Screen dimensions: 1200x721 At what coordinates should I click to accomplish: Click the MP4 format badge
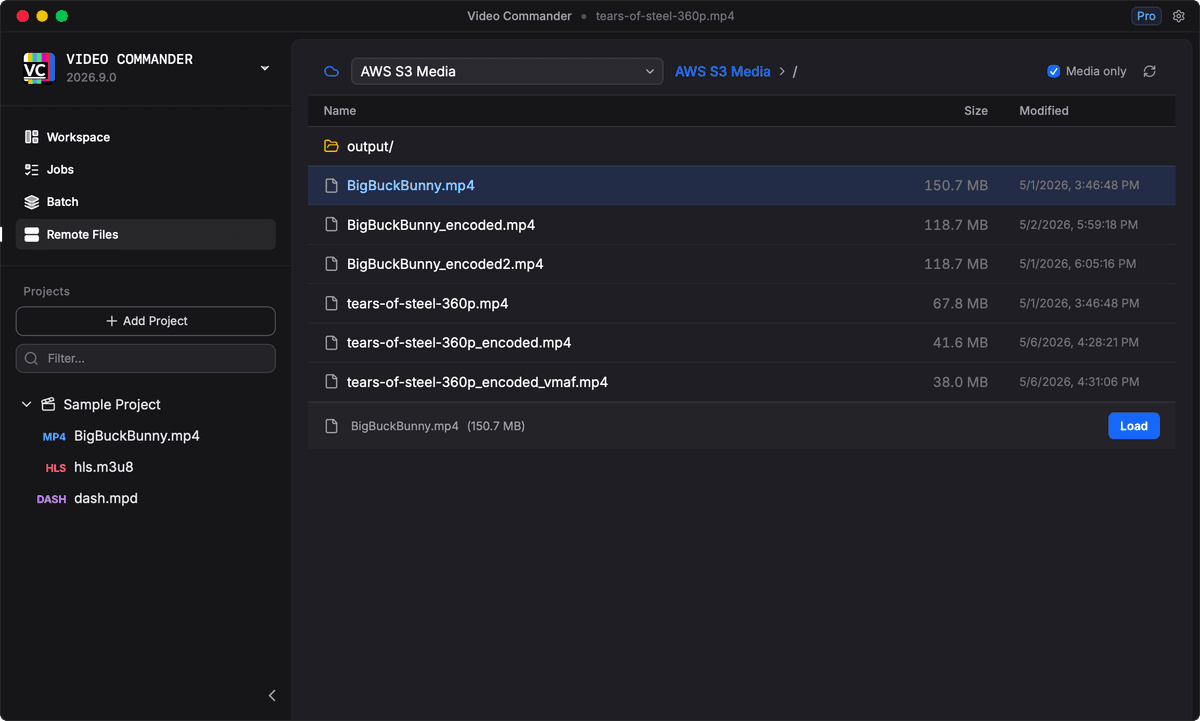click(x=54, y=437)
